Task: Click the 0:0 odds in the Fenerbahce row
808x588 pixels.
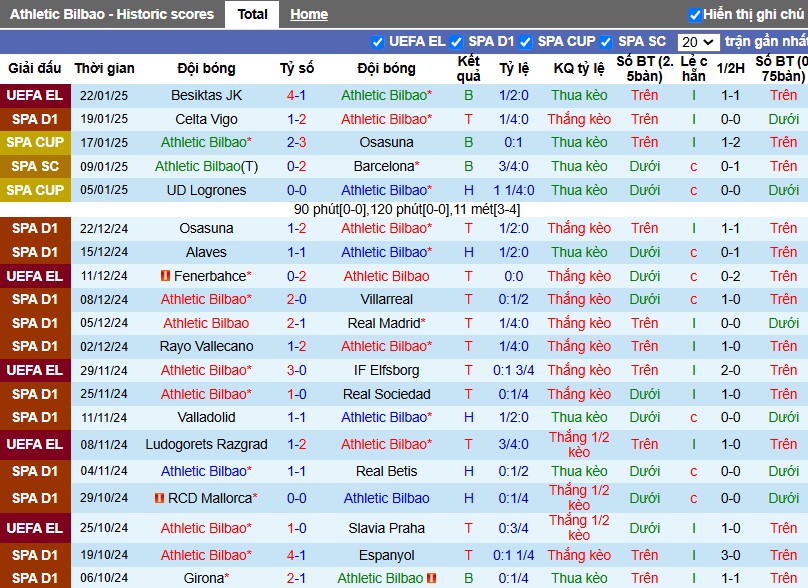Action: 514,276
